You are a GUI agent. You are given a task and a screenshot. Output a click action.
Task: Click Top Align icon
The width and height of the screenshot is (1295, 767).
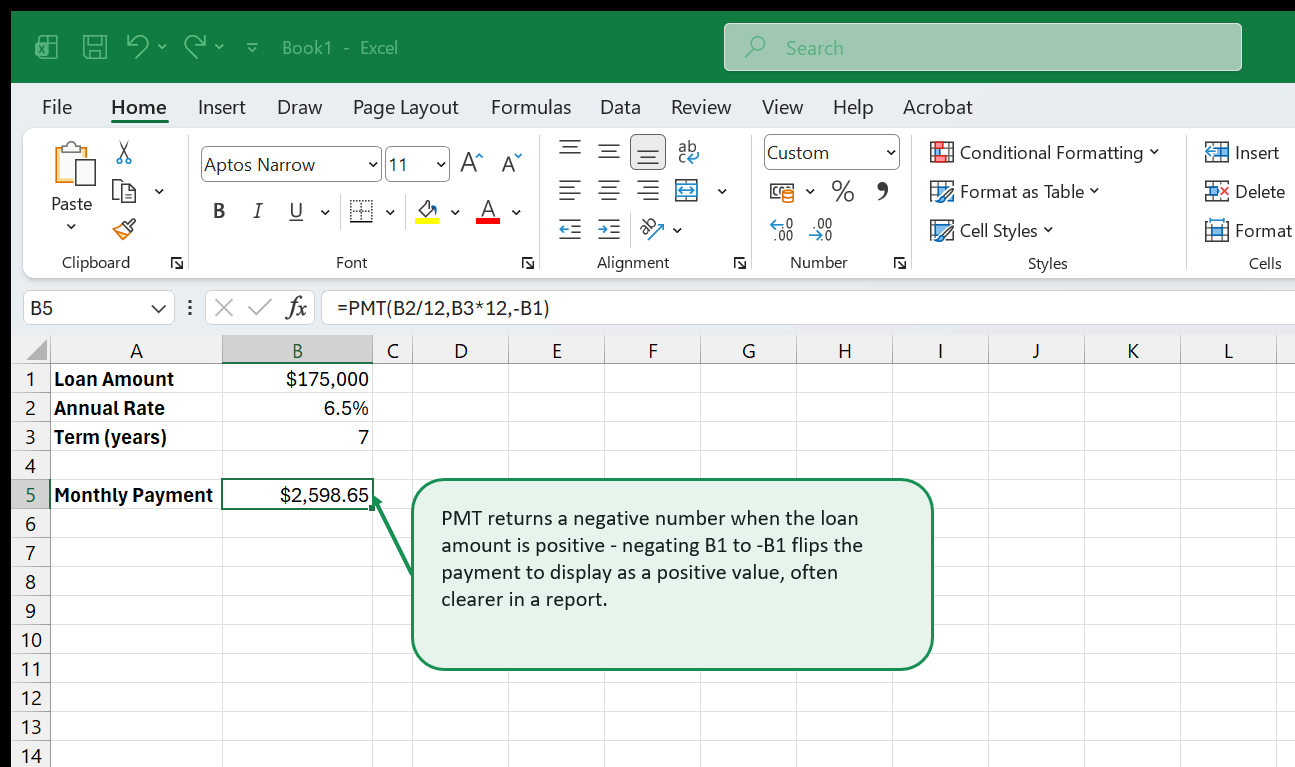570,150
